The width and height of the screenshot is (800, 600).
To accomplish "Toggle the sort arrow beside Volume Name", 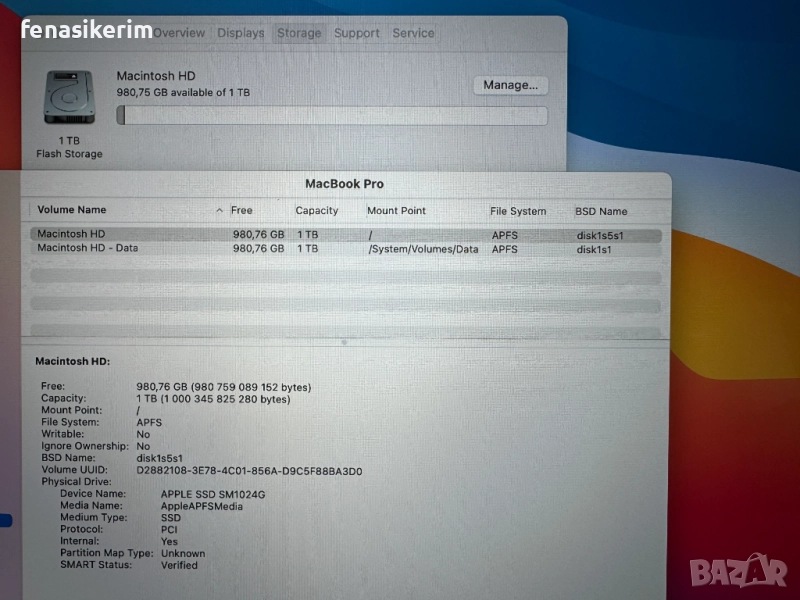I will (x=220, y=211).
